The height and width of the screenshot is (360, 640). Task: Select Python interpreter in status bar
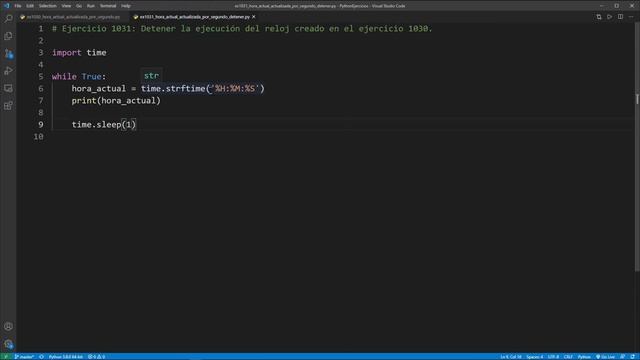[x=66, y=357]
